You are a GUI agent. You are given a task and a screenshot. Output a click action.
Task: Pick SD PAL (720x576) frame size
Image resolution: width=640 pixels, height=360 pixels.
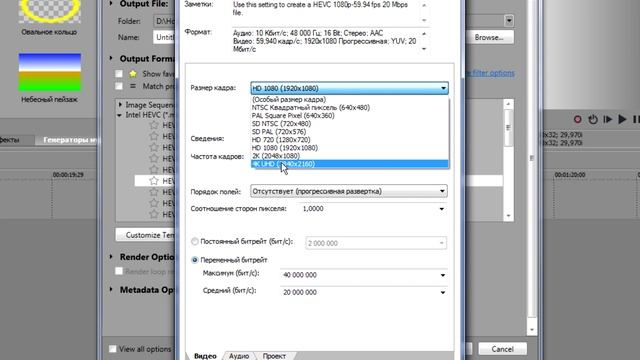(x=350, y=131)
